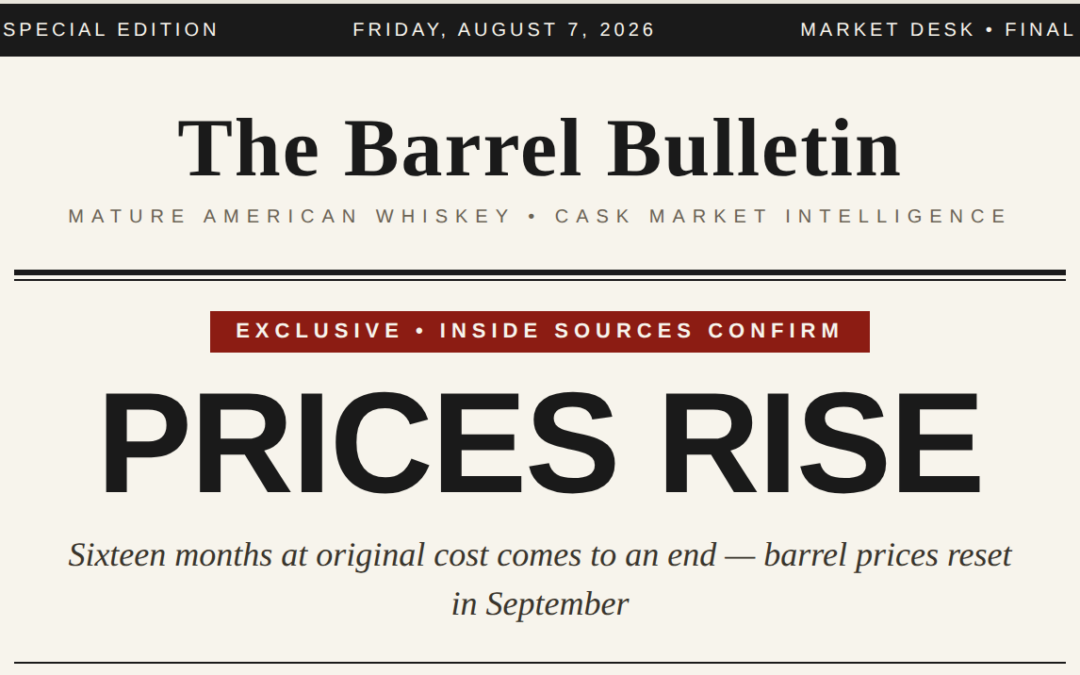Select the date Friday, August 7, 2026
Screen dimensions: 1080x675
click(x=503, y=30)
